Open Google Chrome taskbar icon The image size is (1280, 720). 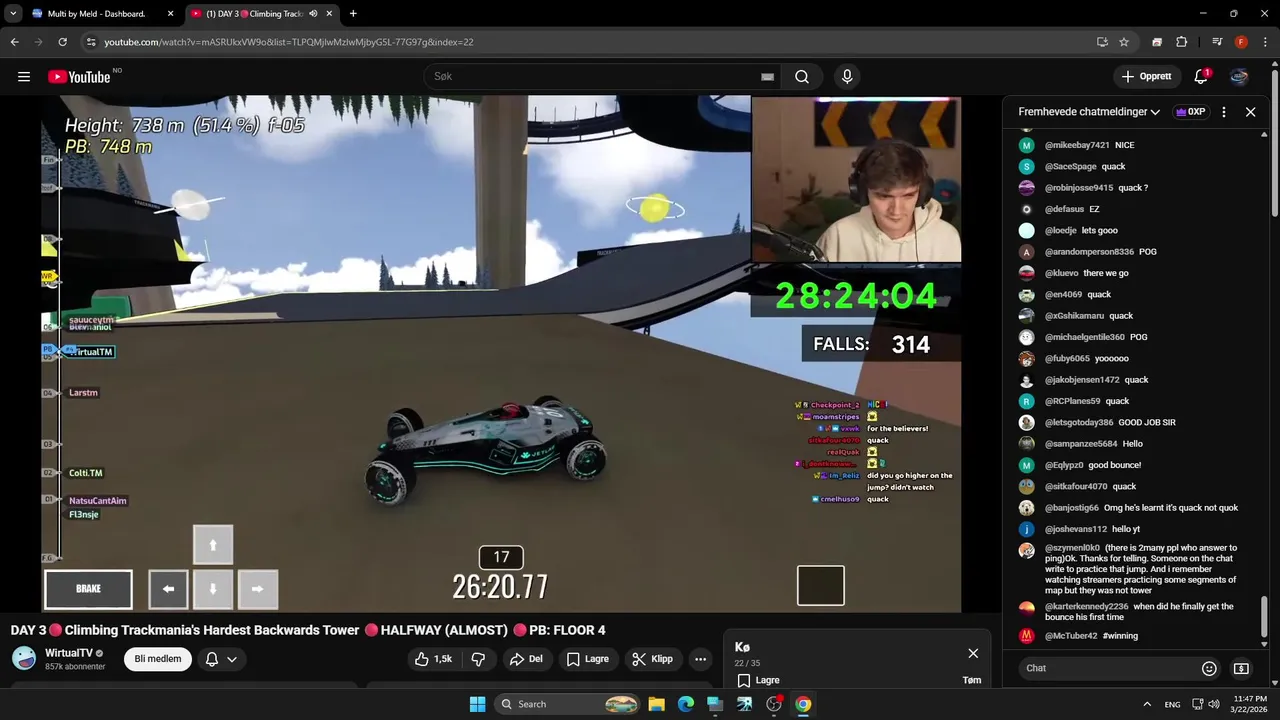[x=803, y=704]
